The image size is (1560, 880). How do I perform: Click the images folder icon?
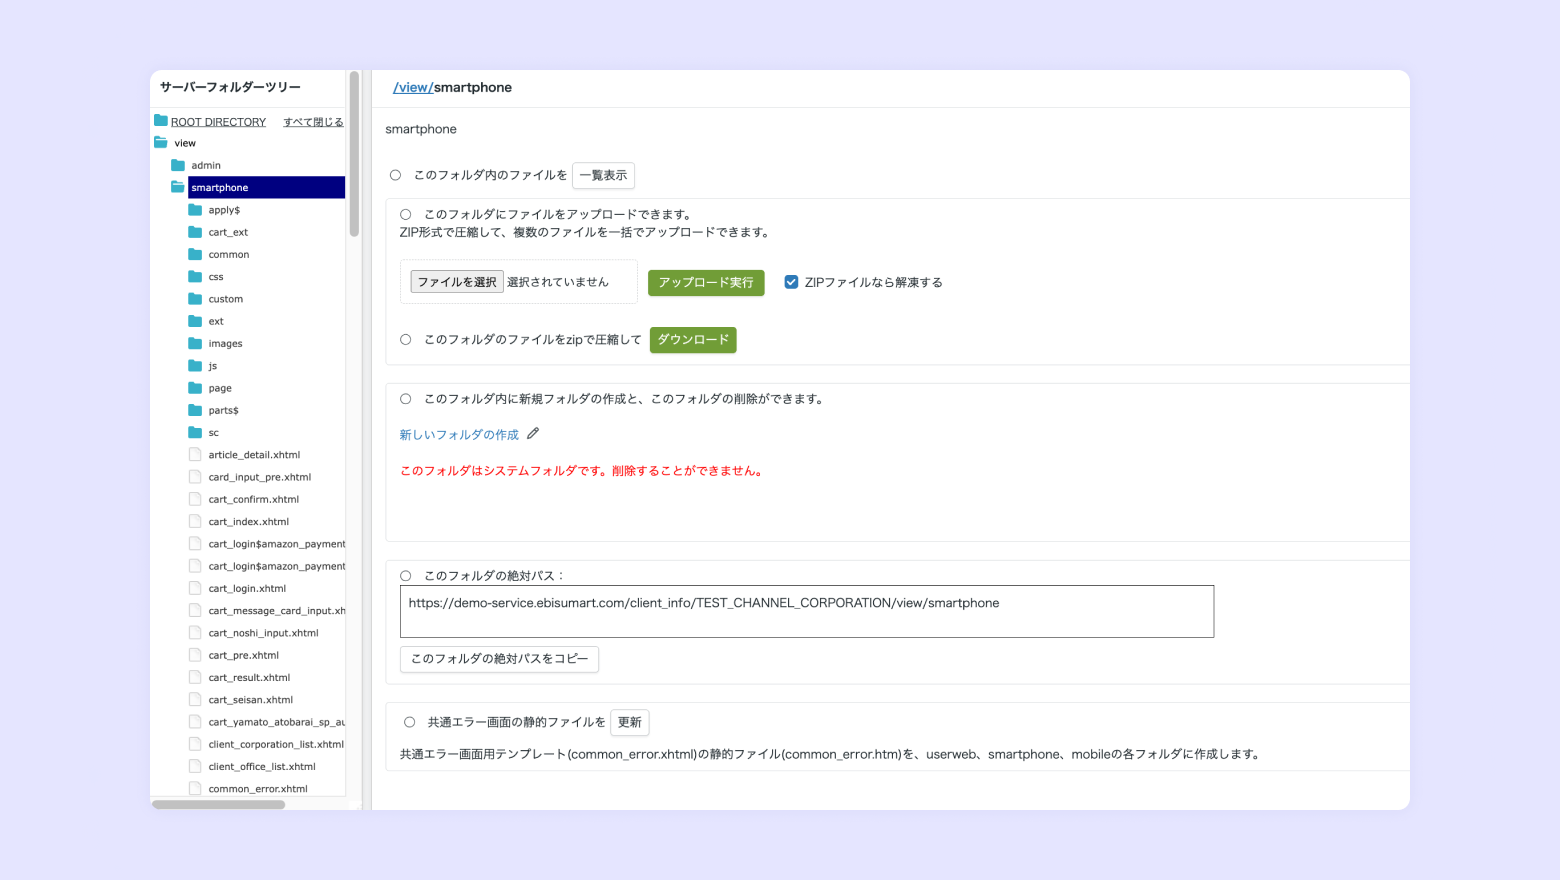click(195, 343)
